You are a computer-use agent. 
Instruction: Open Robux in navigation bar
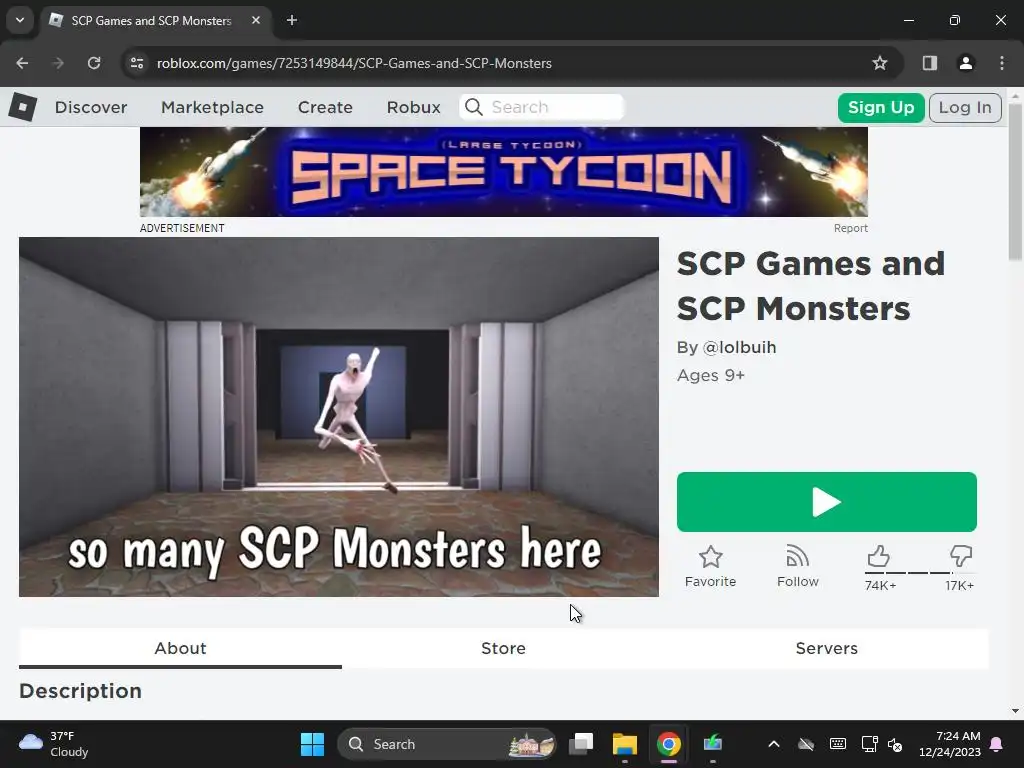[x=413, y=107]
